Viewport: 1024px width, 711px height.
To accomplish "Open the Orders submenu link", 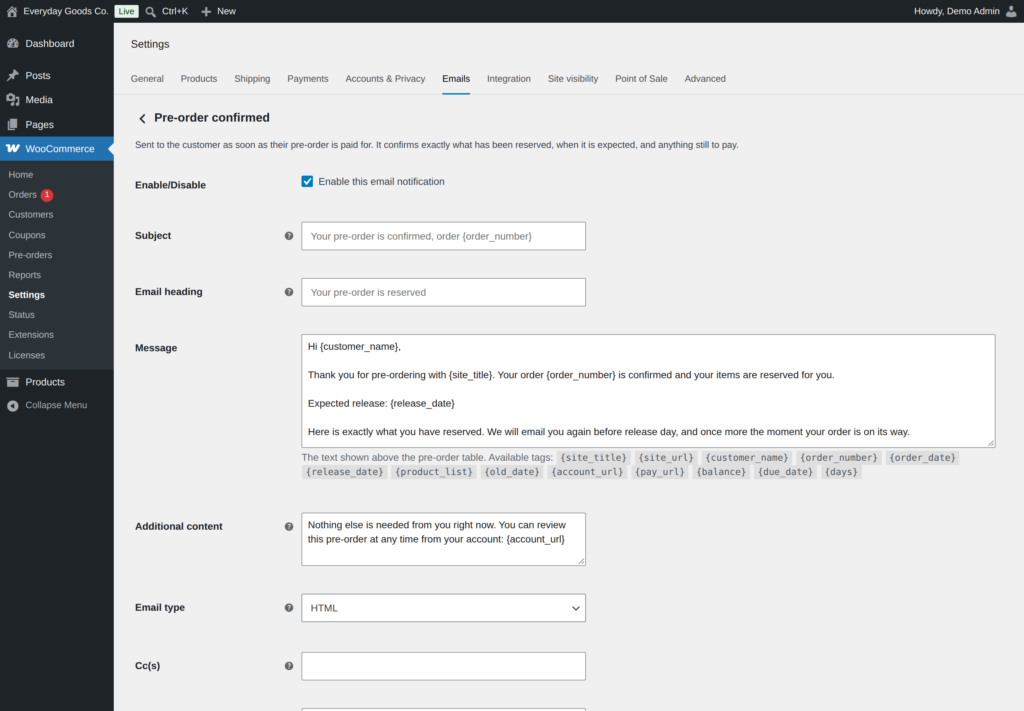I will [x=22, y=195].
